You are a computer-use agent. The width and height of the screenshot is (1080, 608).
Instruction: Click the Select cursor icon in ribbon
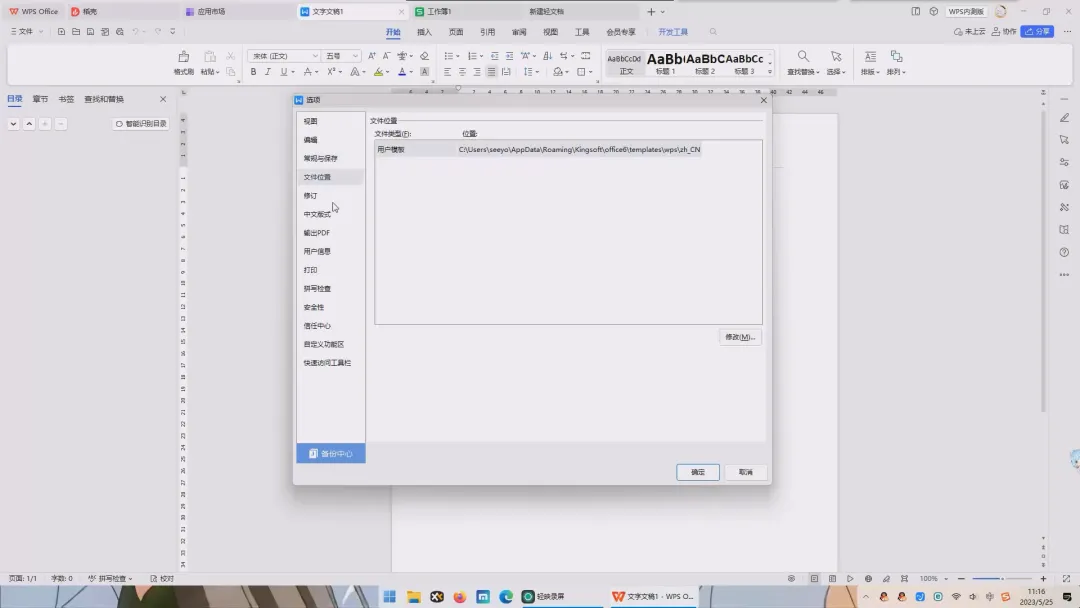(x=836, y=56)
